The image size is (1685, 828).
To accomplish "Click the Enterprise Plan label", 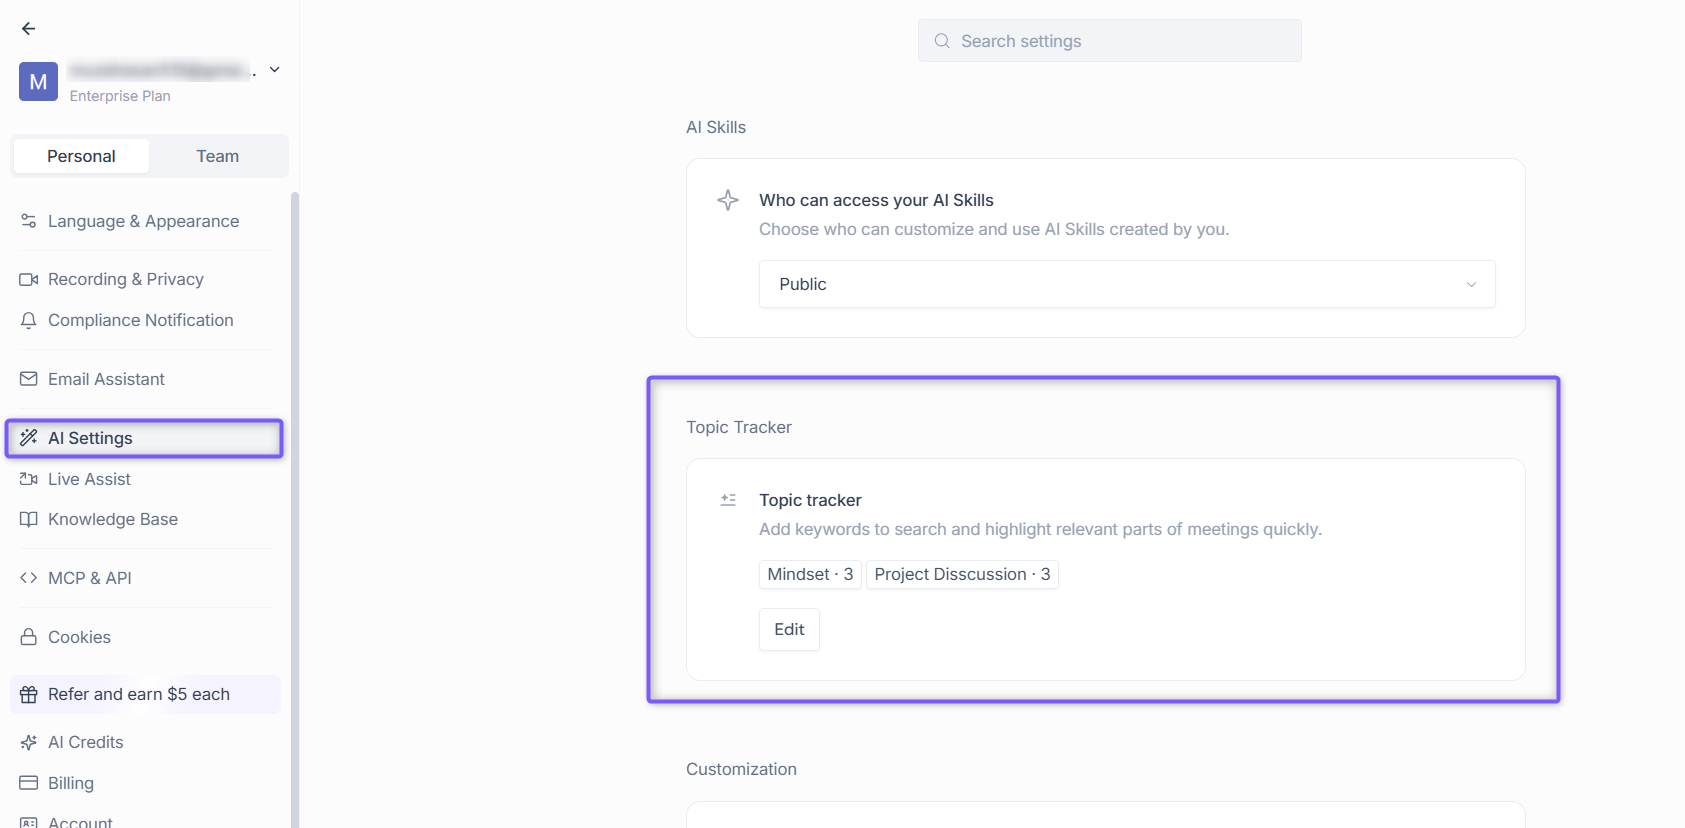I will [x=120, y=96].
